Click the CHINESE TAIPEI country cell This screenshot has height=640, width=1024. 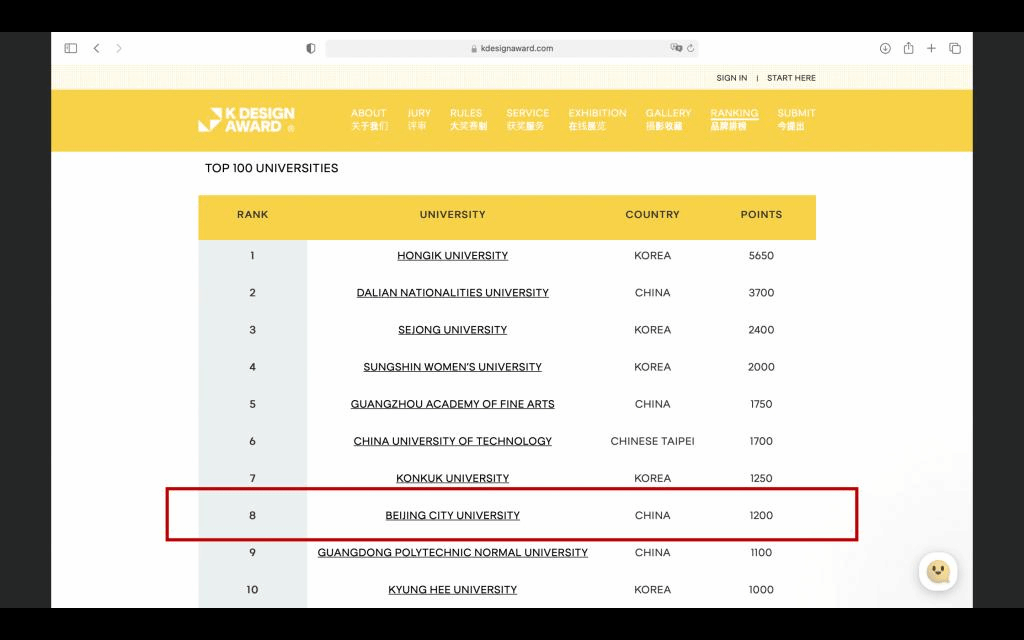click(x=652, y=441)
